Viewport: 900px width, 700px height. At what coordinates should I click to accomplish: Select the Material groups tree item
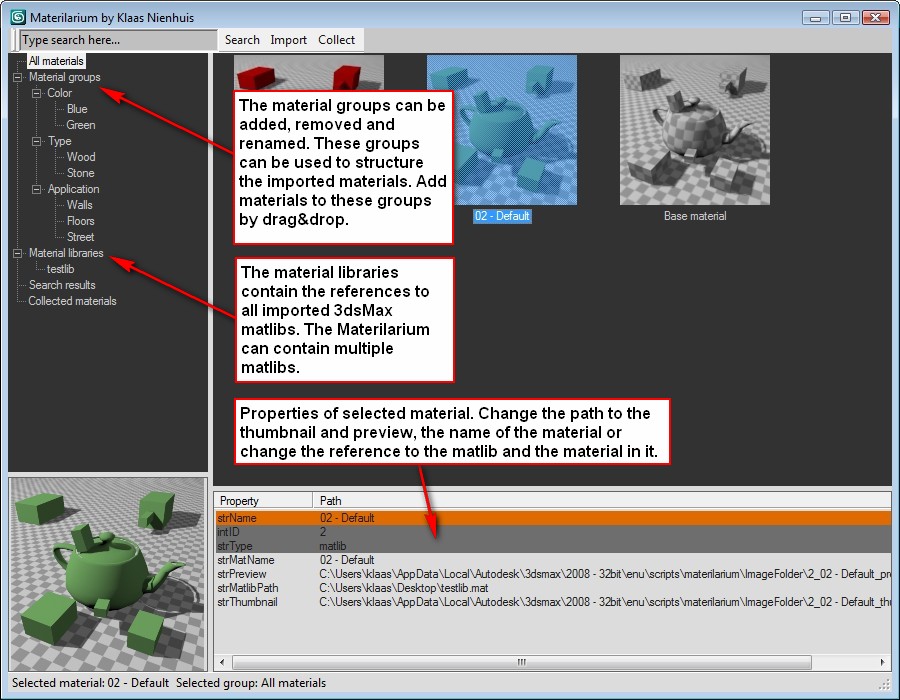[64, 77]
